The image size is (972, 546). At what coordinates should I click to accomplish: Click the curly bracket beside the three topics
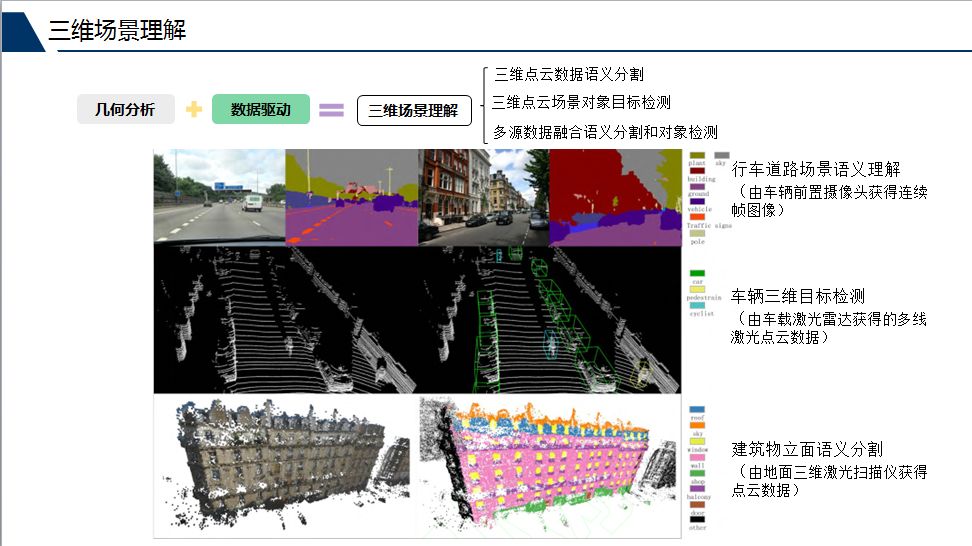484,105
